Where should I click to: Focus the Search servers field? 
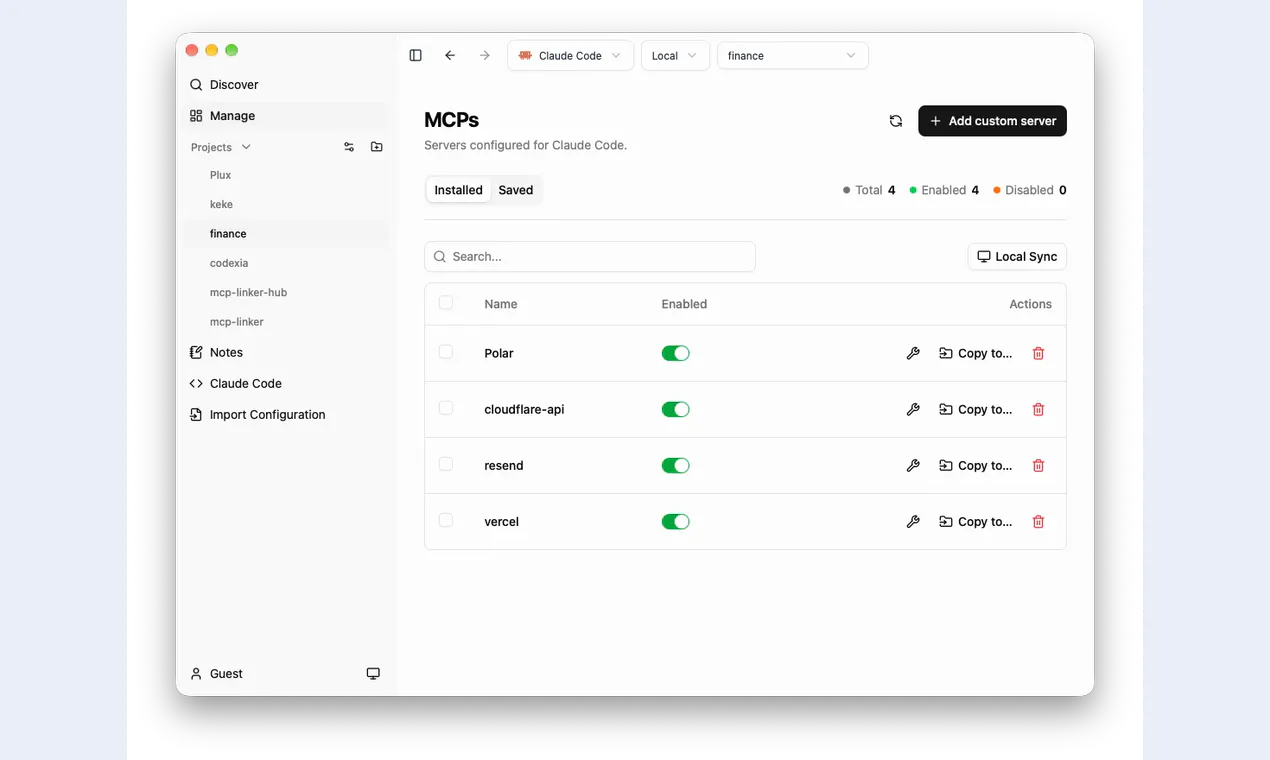(x=590, y=257)
